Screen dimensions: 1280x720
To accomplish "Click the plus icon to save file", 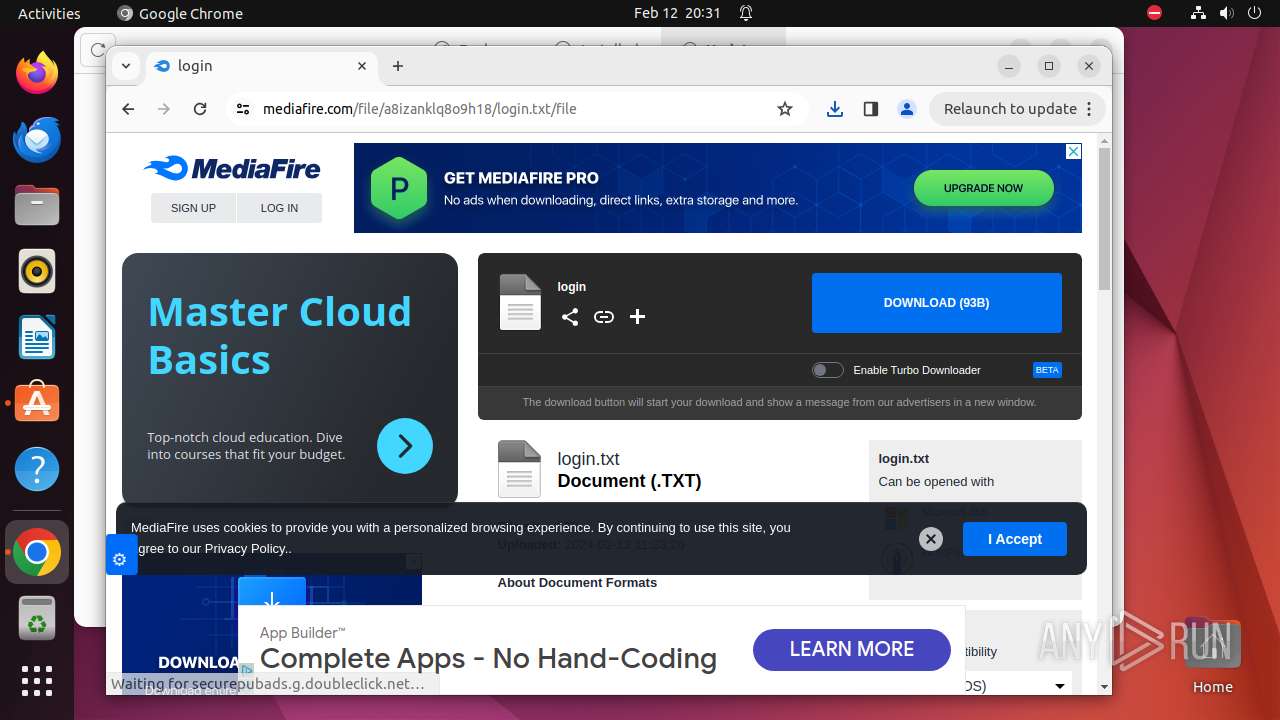I will (637, 317).
